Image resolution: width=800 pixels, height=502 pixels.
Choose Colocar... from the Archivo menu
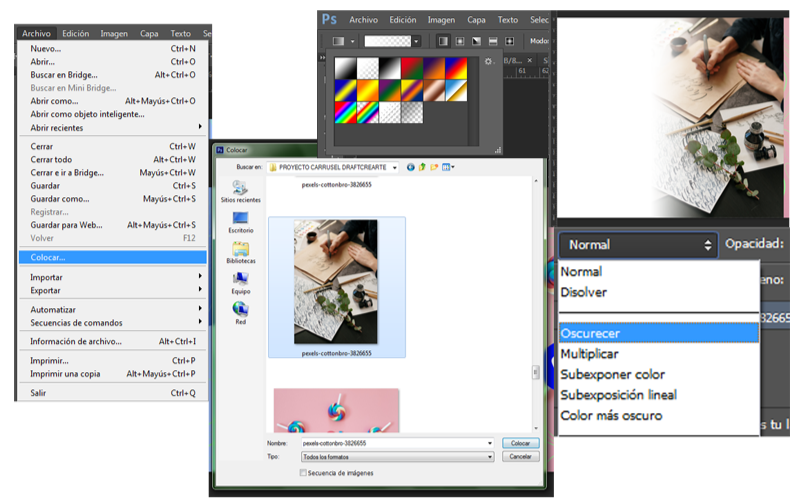[x=113, y=257]
